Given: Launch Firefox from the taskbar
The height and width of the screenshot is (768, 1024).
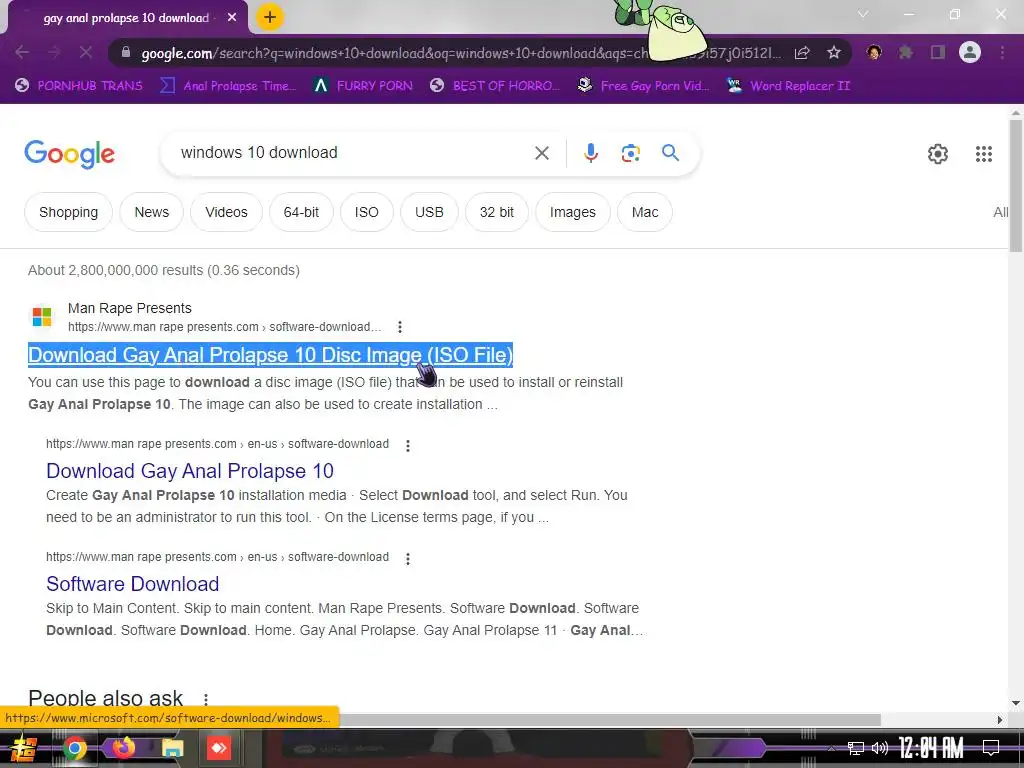Looking at the screenshot, I should [x=123, y=747].
